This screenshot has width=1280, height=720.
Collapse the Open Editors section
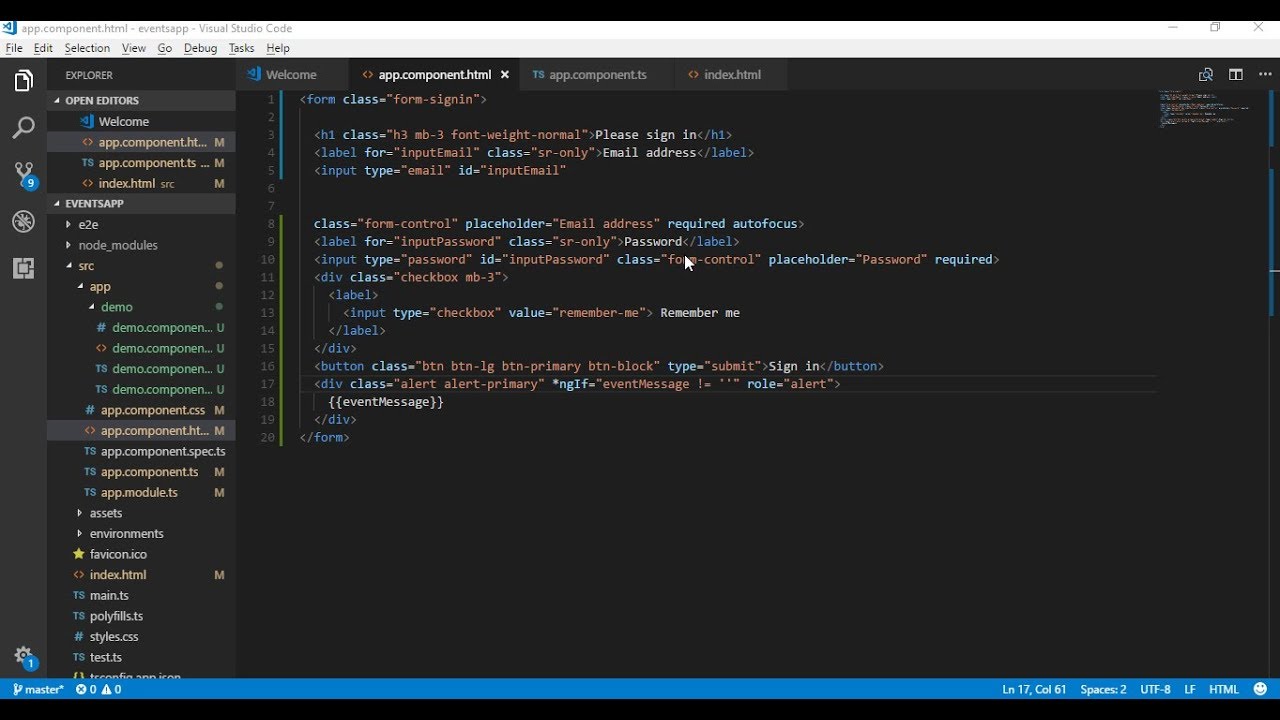[x=141, y=100]
